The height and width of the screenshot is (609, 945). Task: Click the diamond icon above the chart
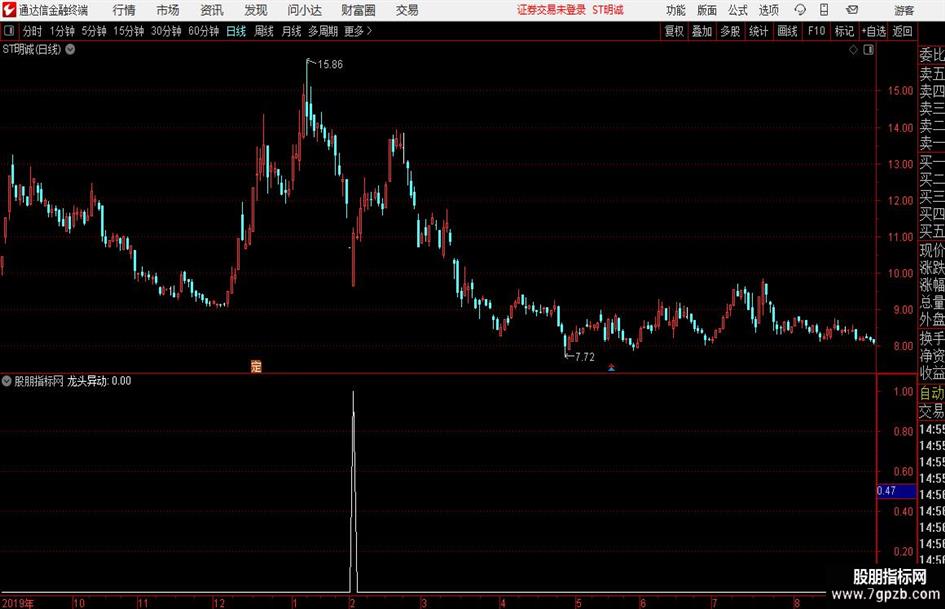coord(853,50)
